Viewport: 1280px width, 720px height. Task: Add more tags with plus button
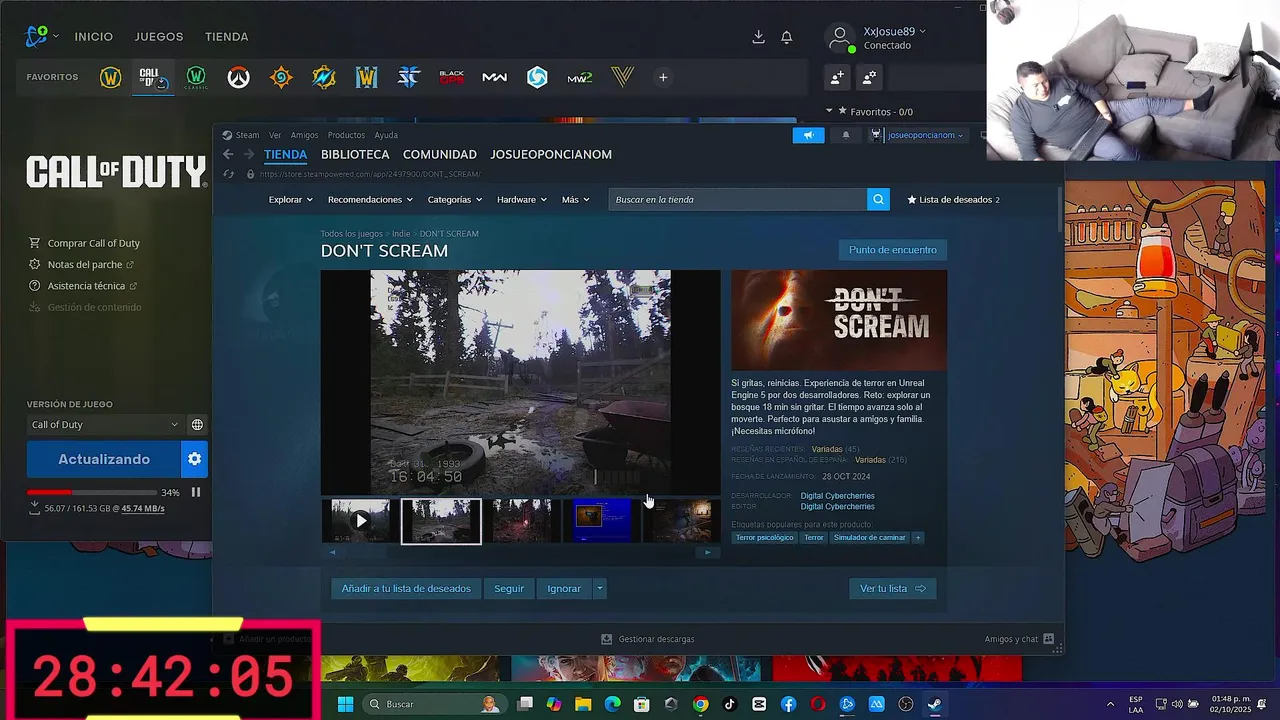[x=917, y=537]
